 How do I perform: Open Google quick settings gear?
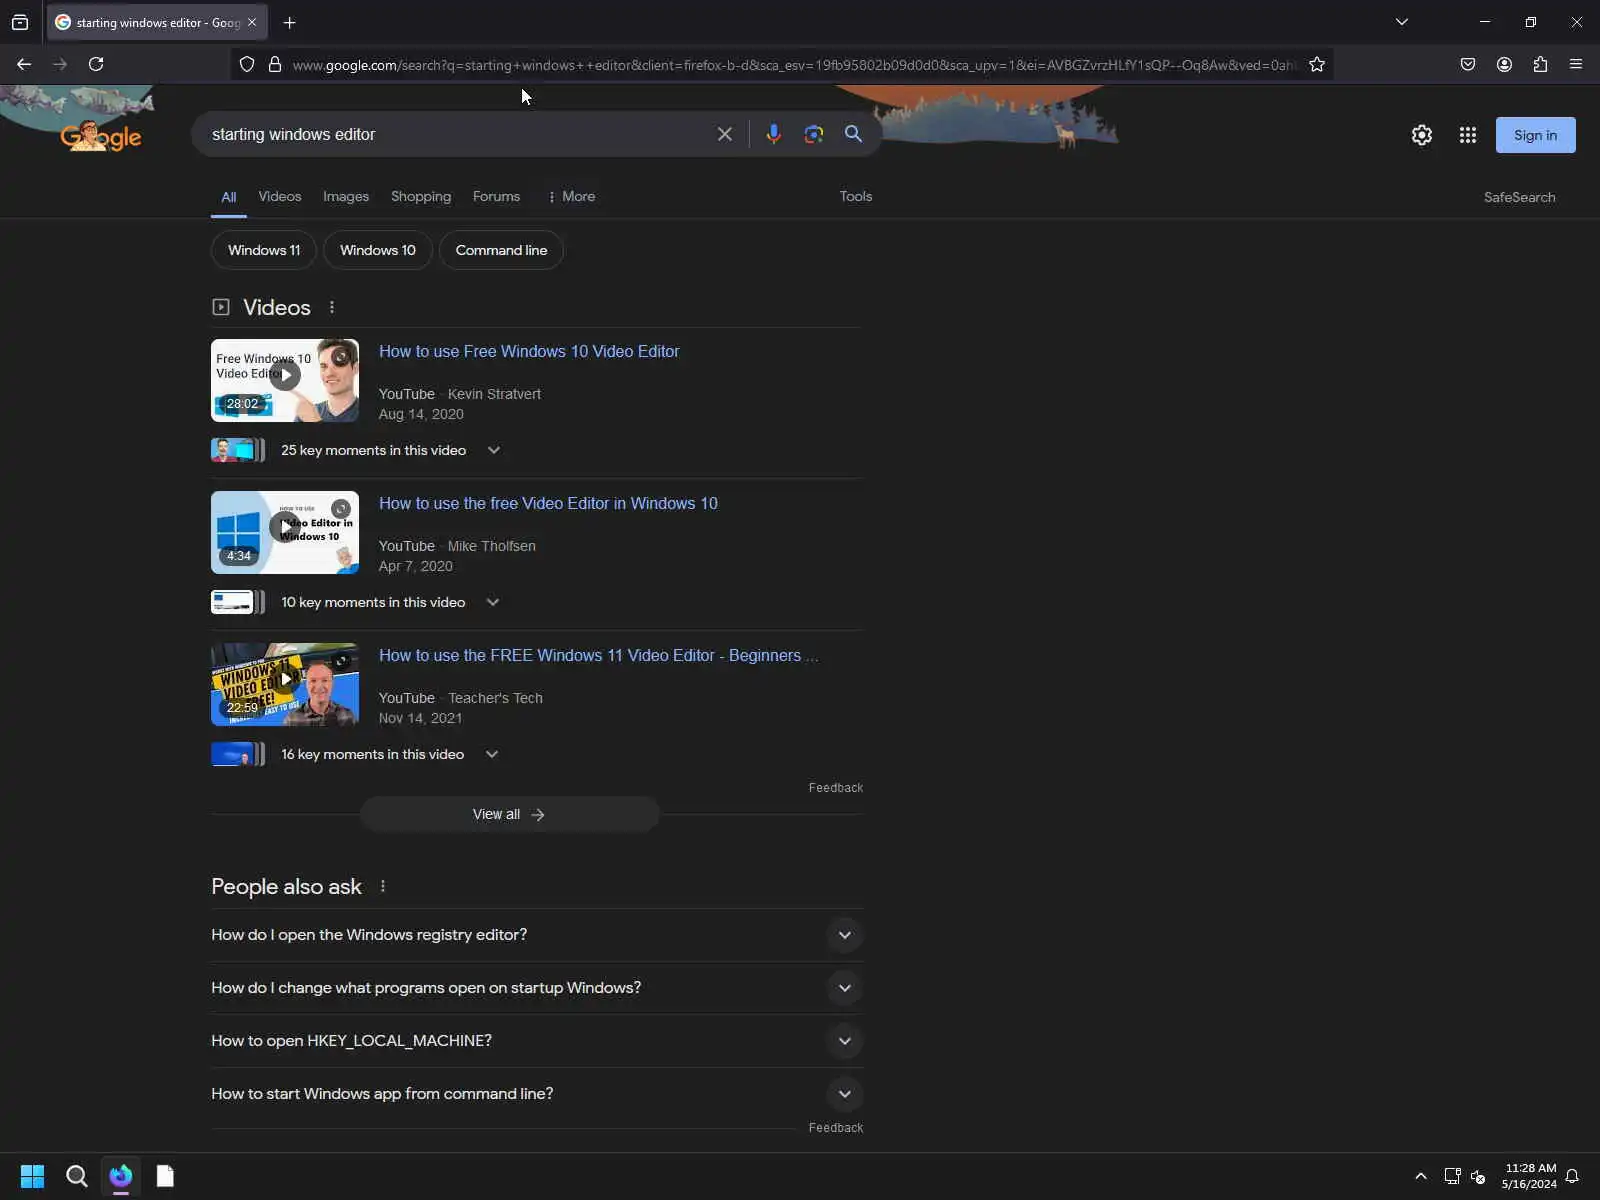click(x=1421, y=135)
